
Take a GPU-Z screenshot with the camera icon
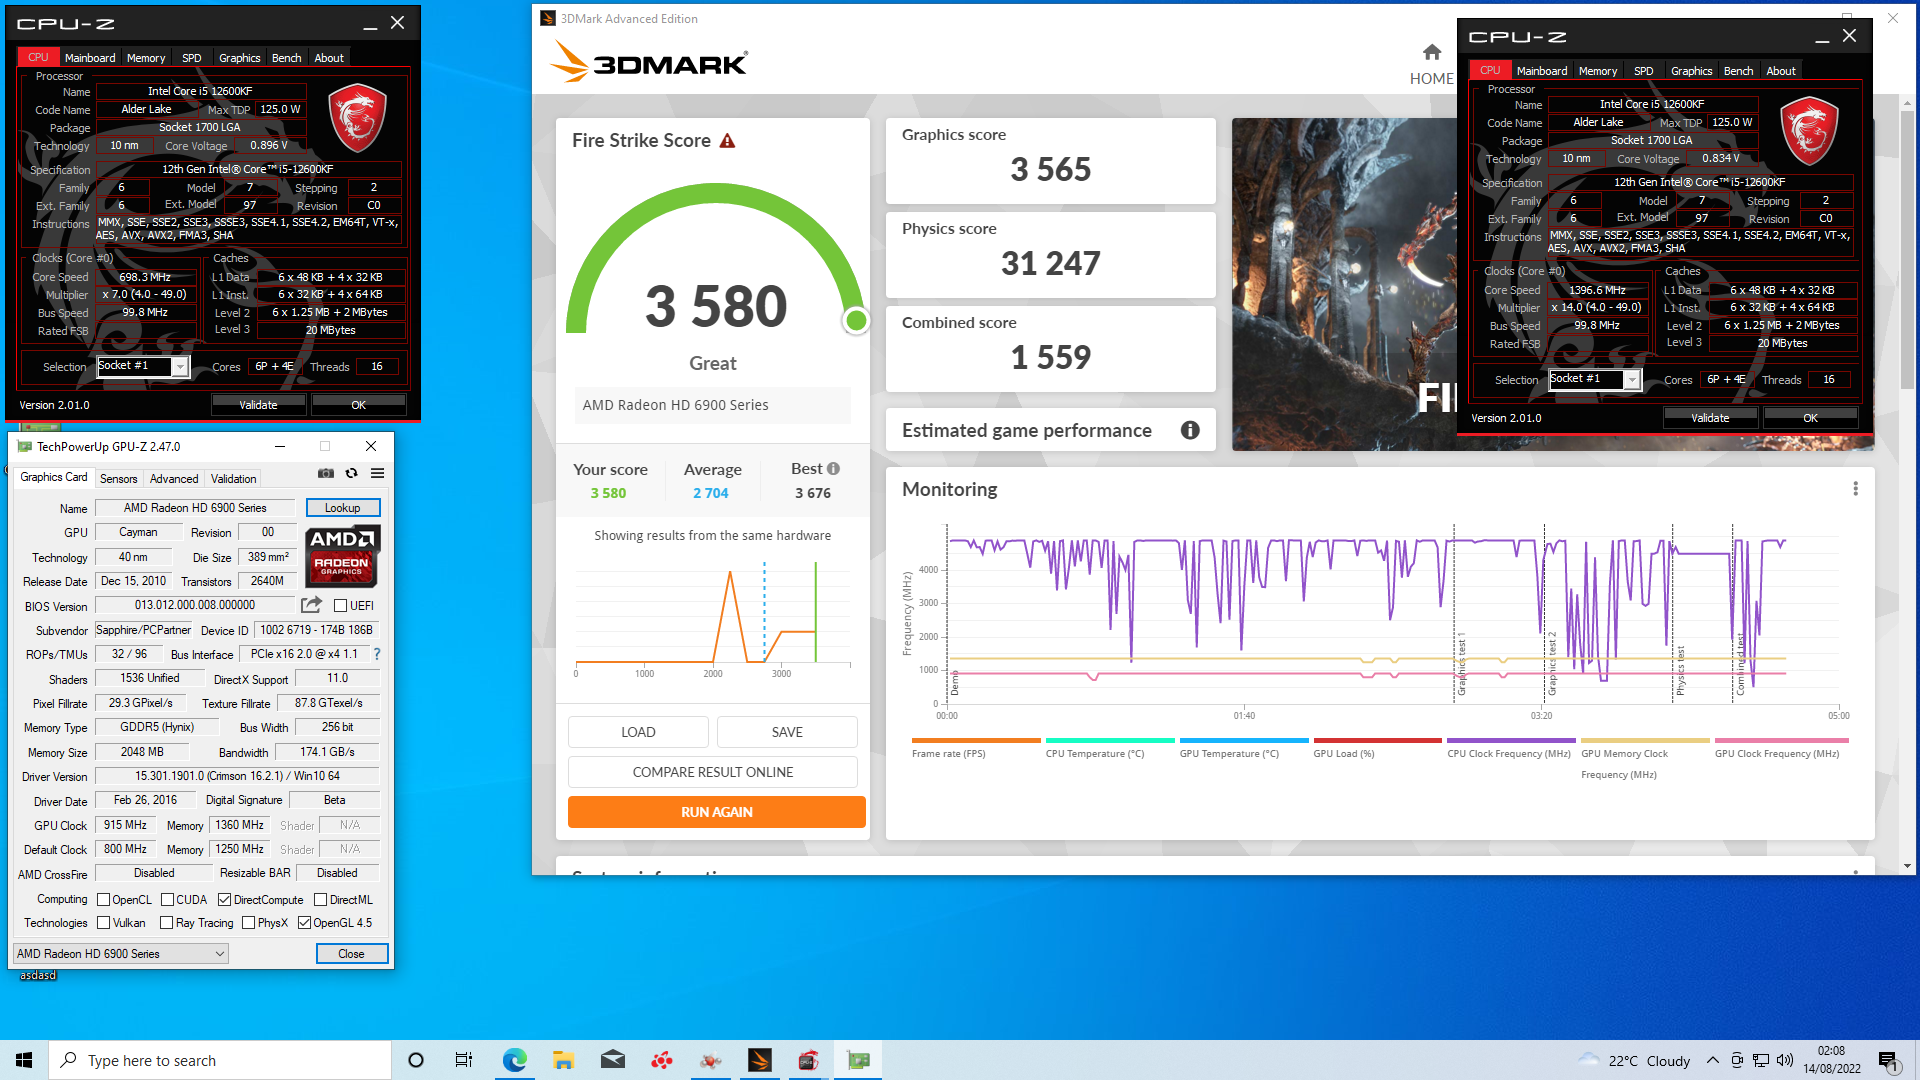pos(326,473)
